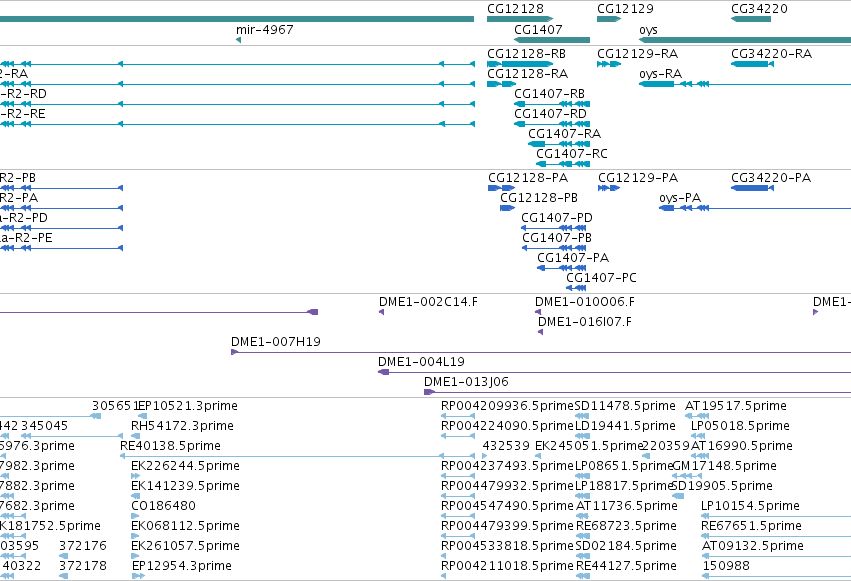Select transcript CG12128-RA
851x581 pixels.
point(501,84)
